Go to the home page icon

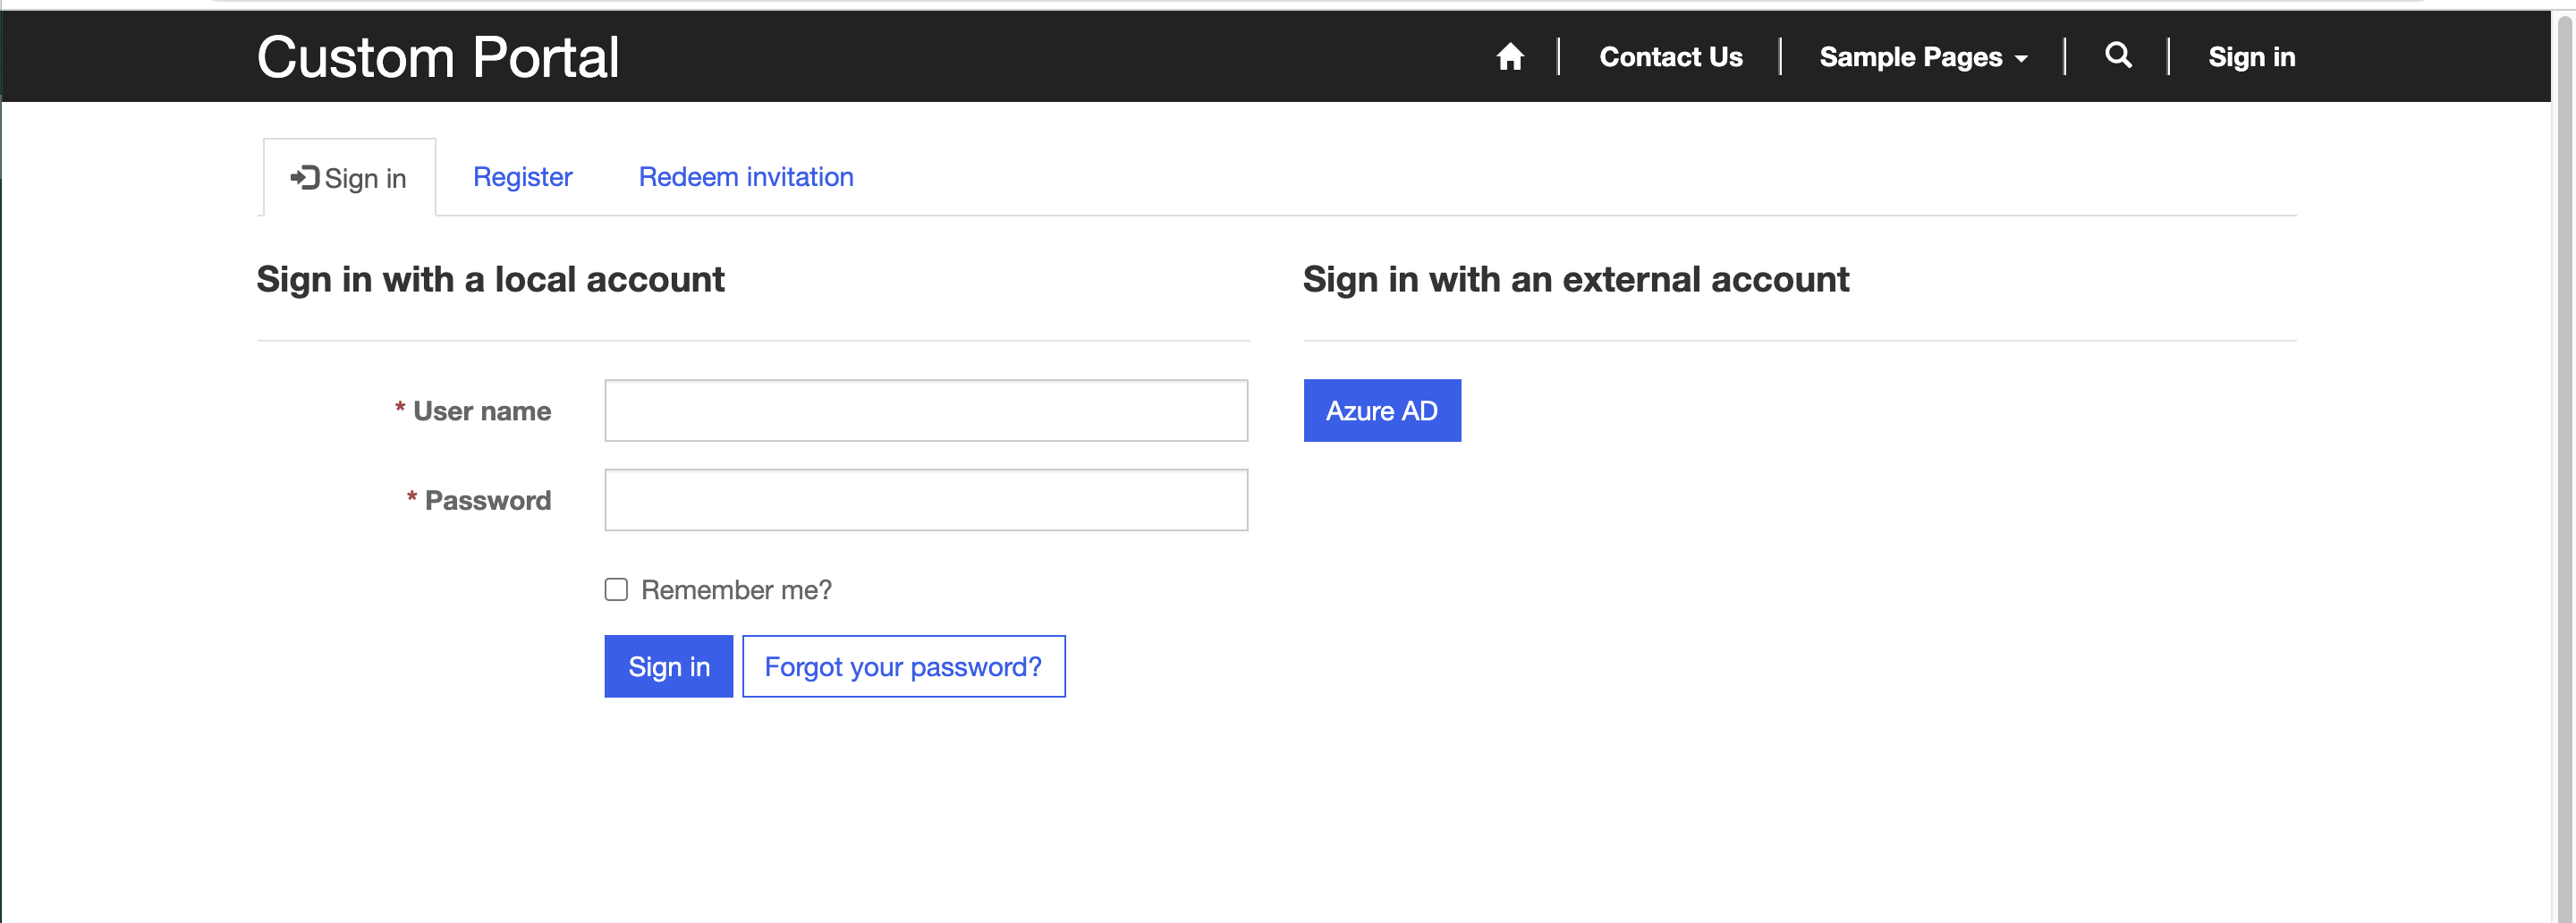(x=1510, y=57)
